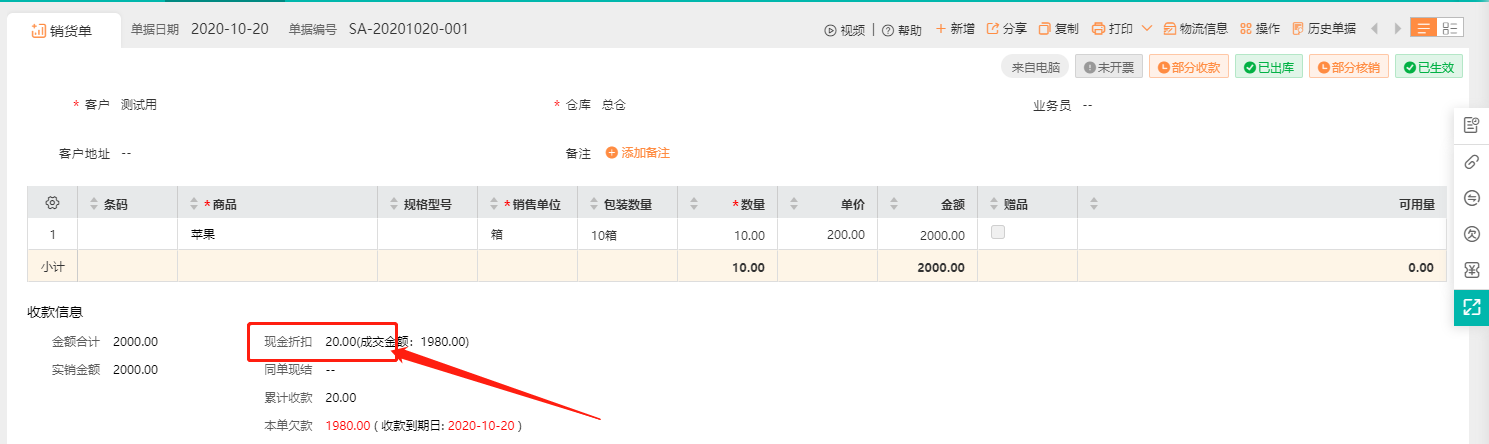Sort by the 商品 column arrows
The width and height of the screenshot is (1489, 444).
[195, 204]
